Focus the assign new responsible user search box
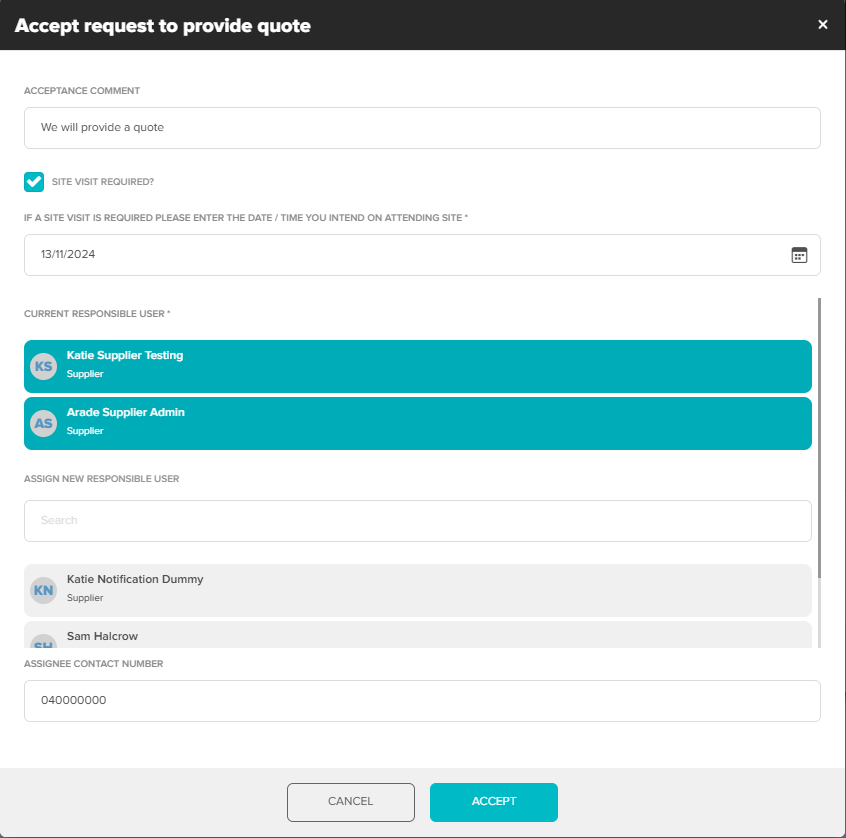The width and height of the screenshot is (846, 838). pos(417,521)
